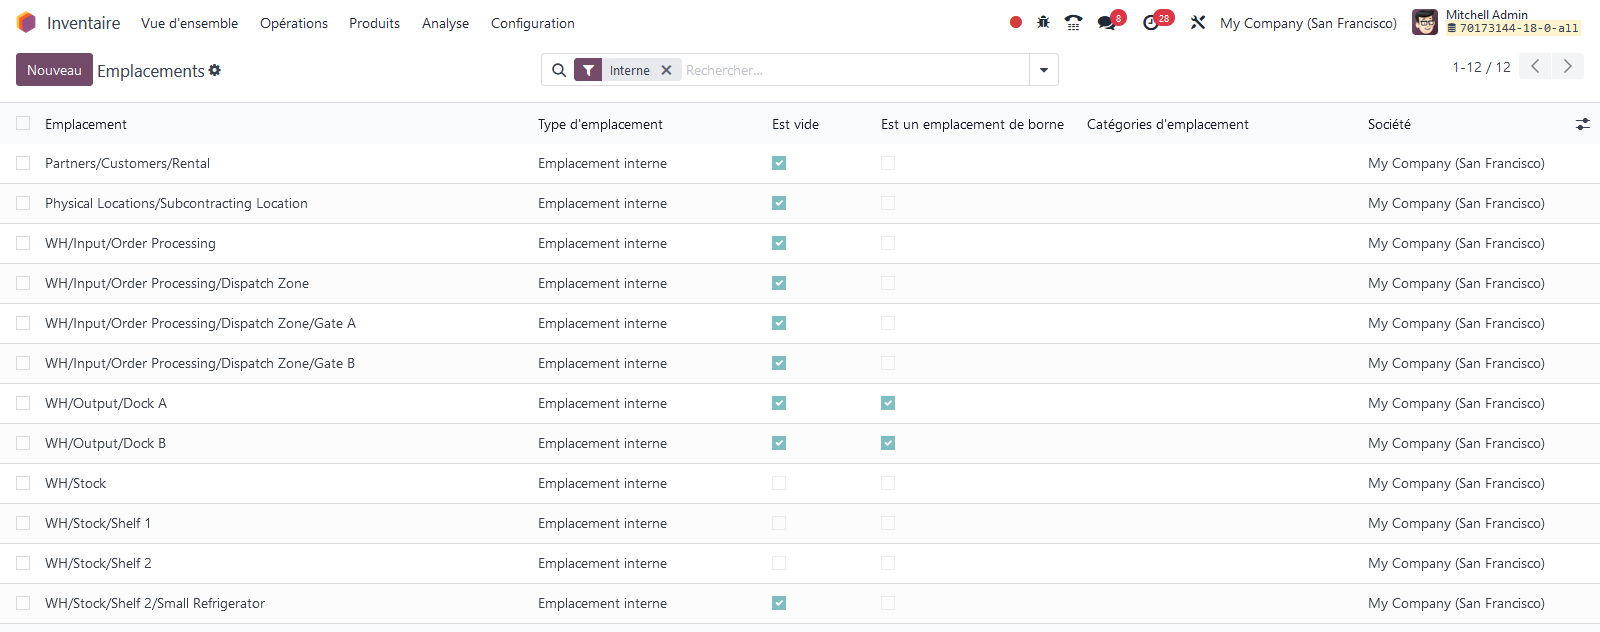
Task: Click the Nouveau button
Action: [x=54, y=70]
